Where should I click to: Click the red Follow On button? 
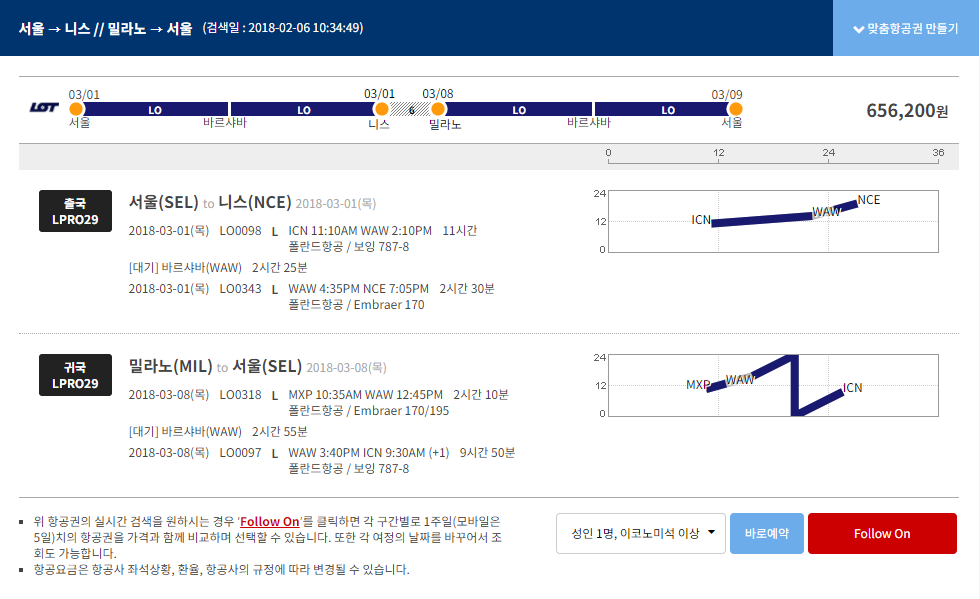click(x=882, y=533)
